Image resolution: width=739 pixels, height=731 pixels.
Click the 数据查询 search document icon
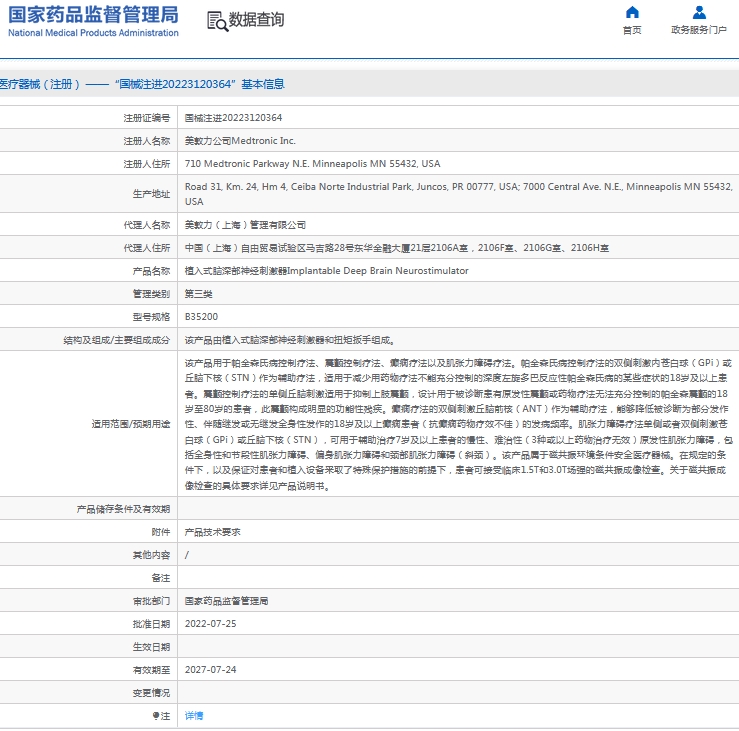tap(217, 22)
